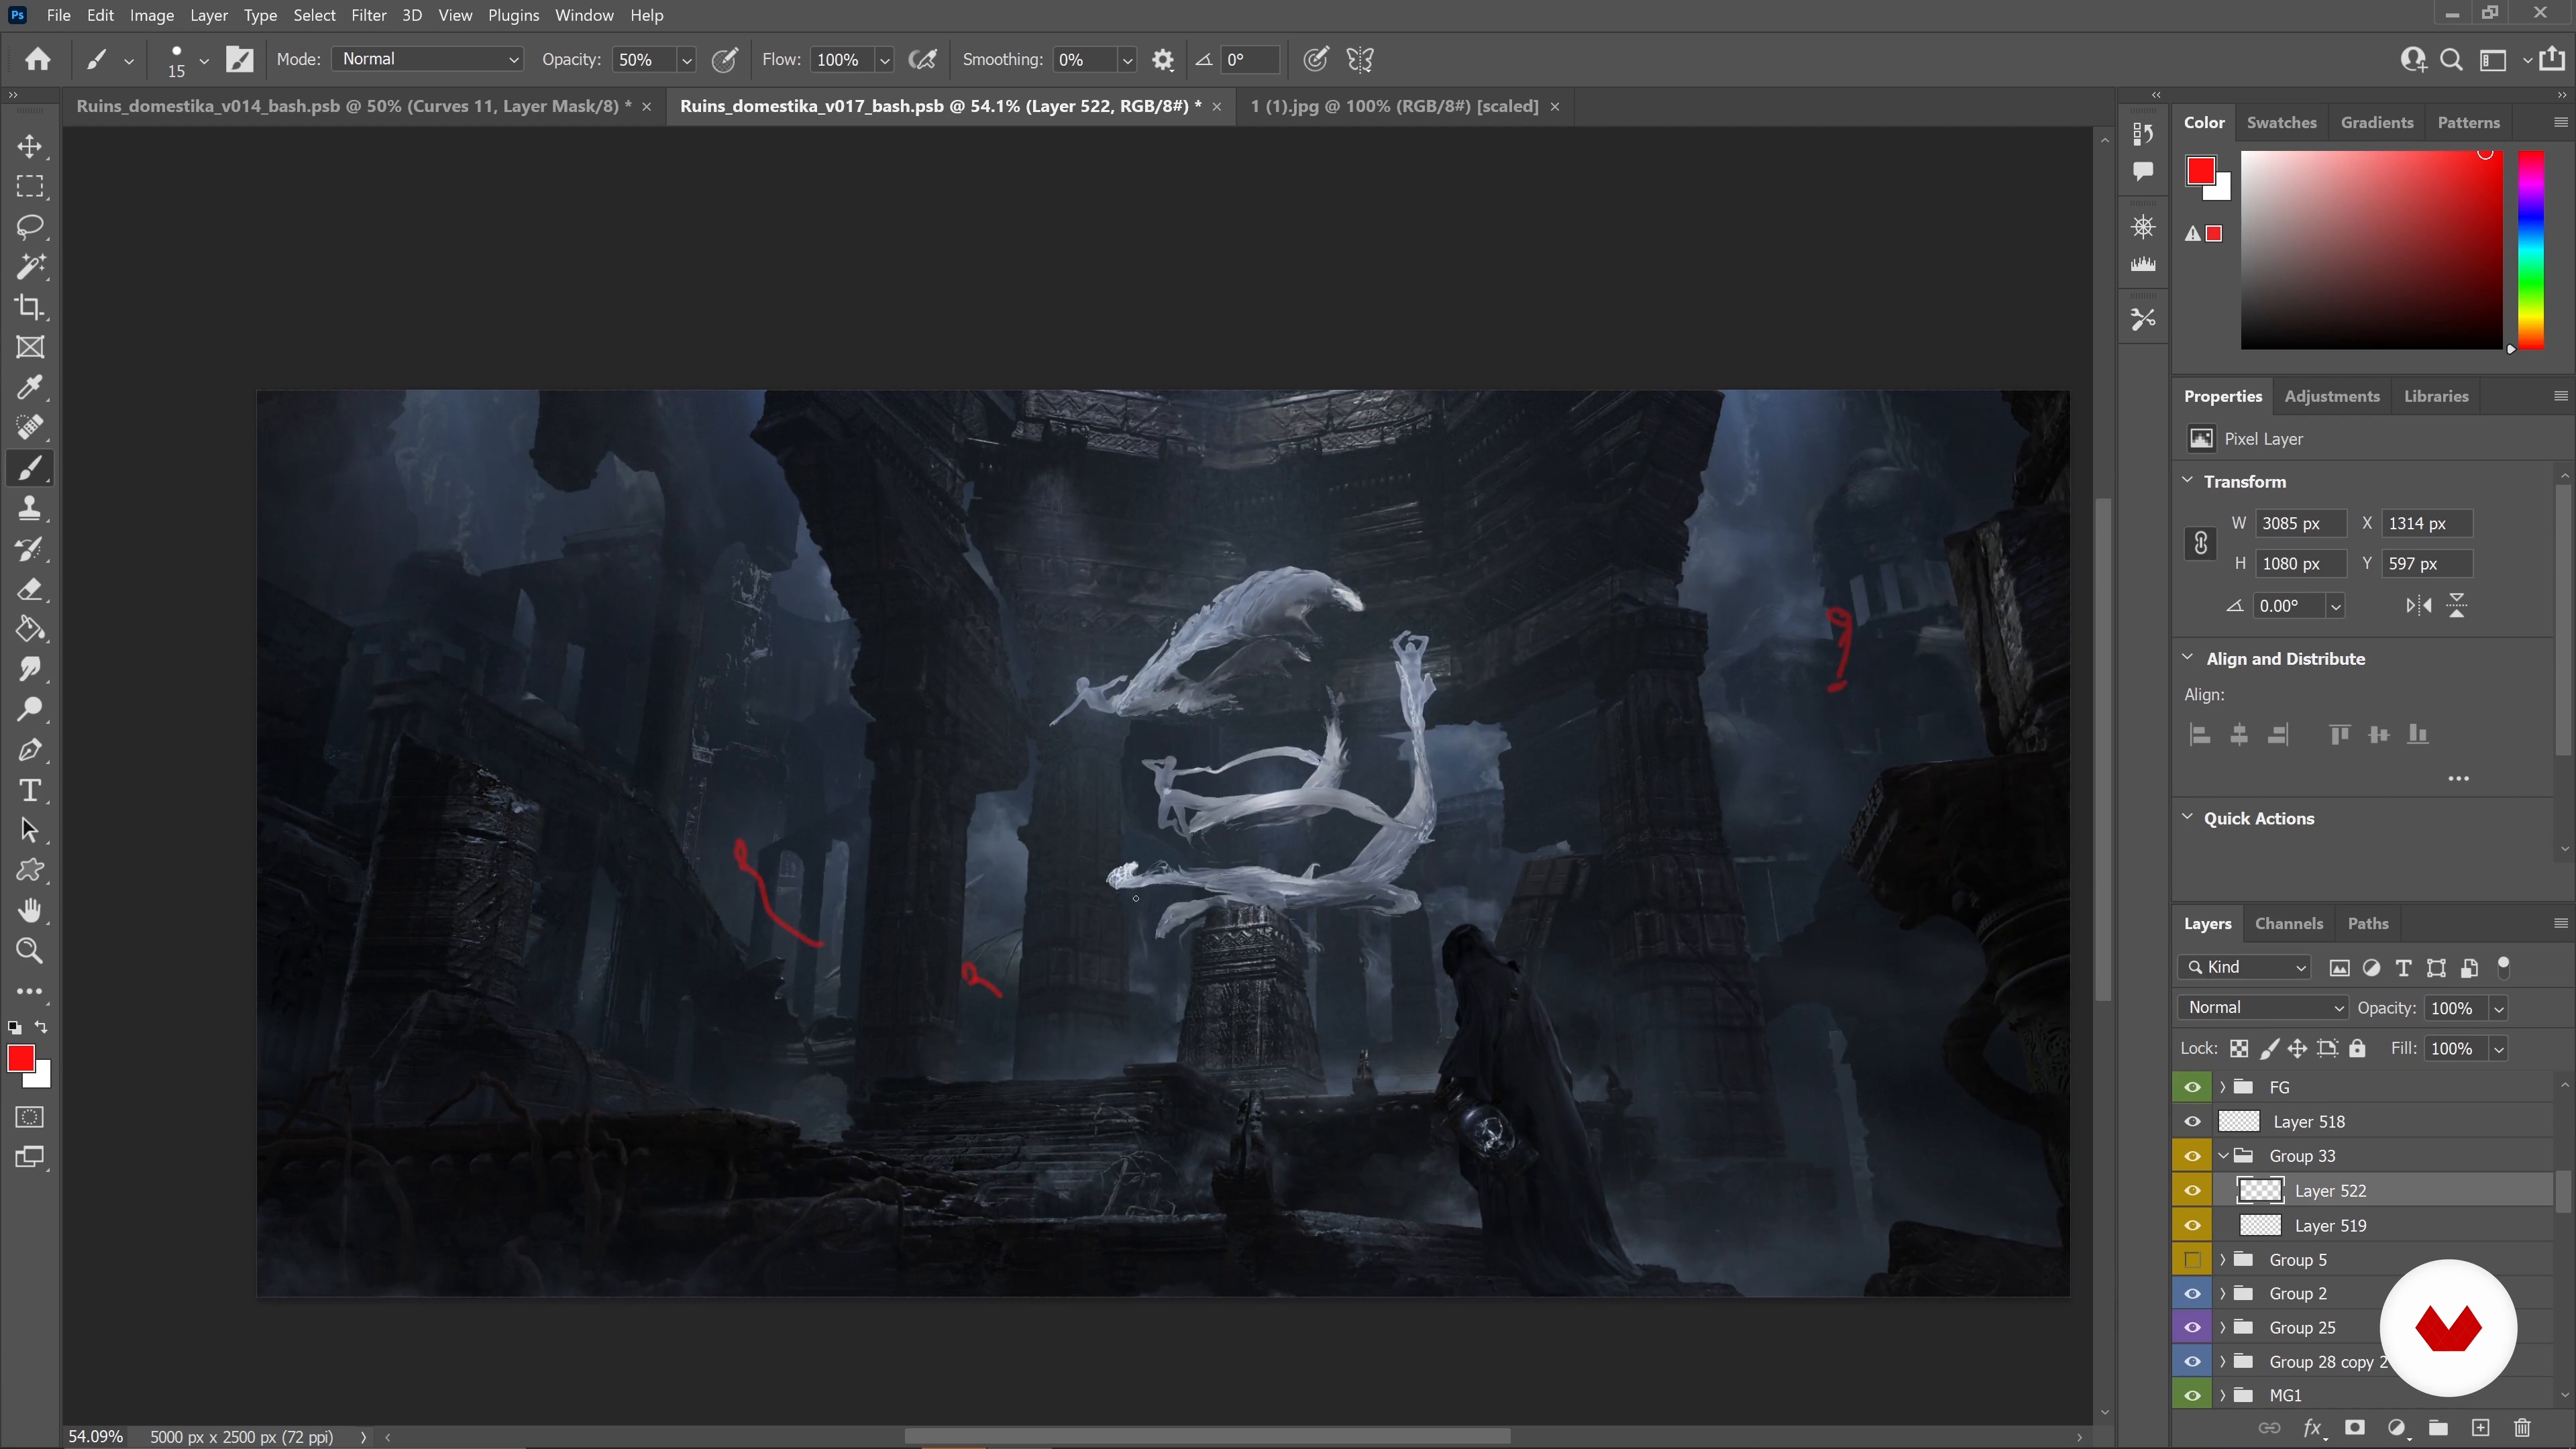Select the Paint Bucket tool

click(x=30, y=629)
